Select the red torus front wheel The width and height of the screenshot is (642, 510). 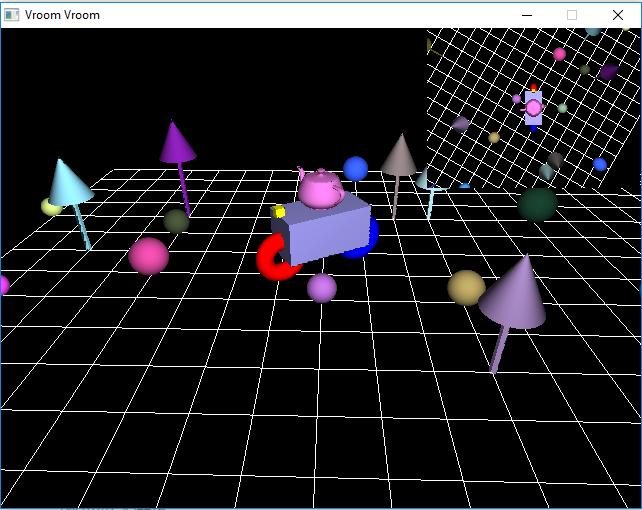click(x=274, y=260)
